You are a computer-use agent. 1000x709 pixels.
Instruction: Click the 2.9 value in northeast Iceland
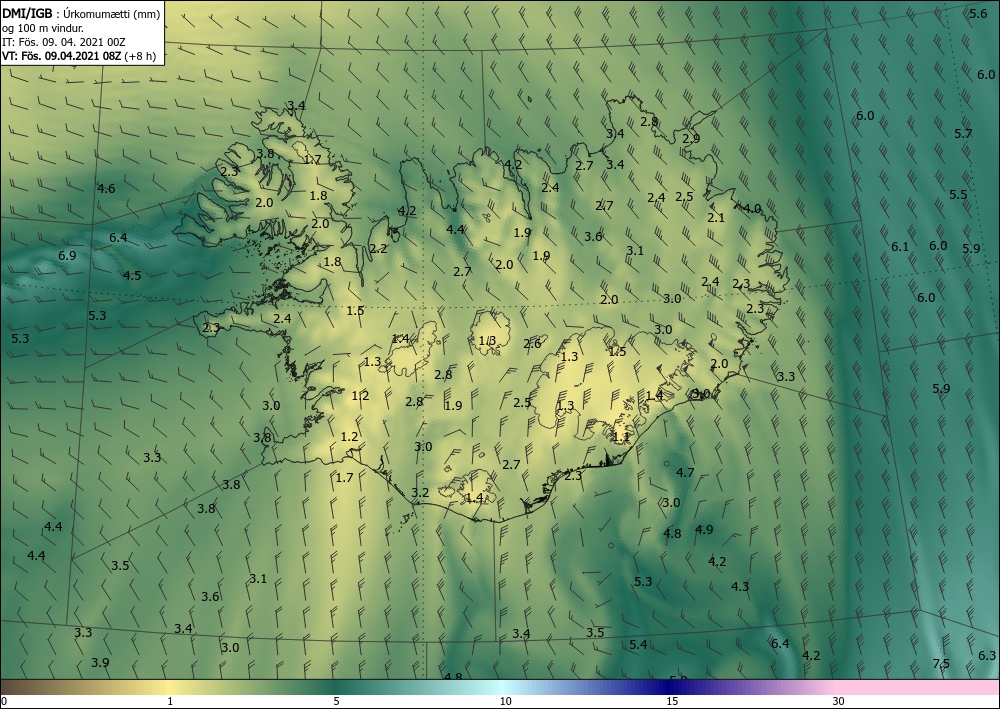coord(691,138)
